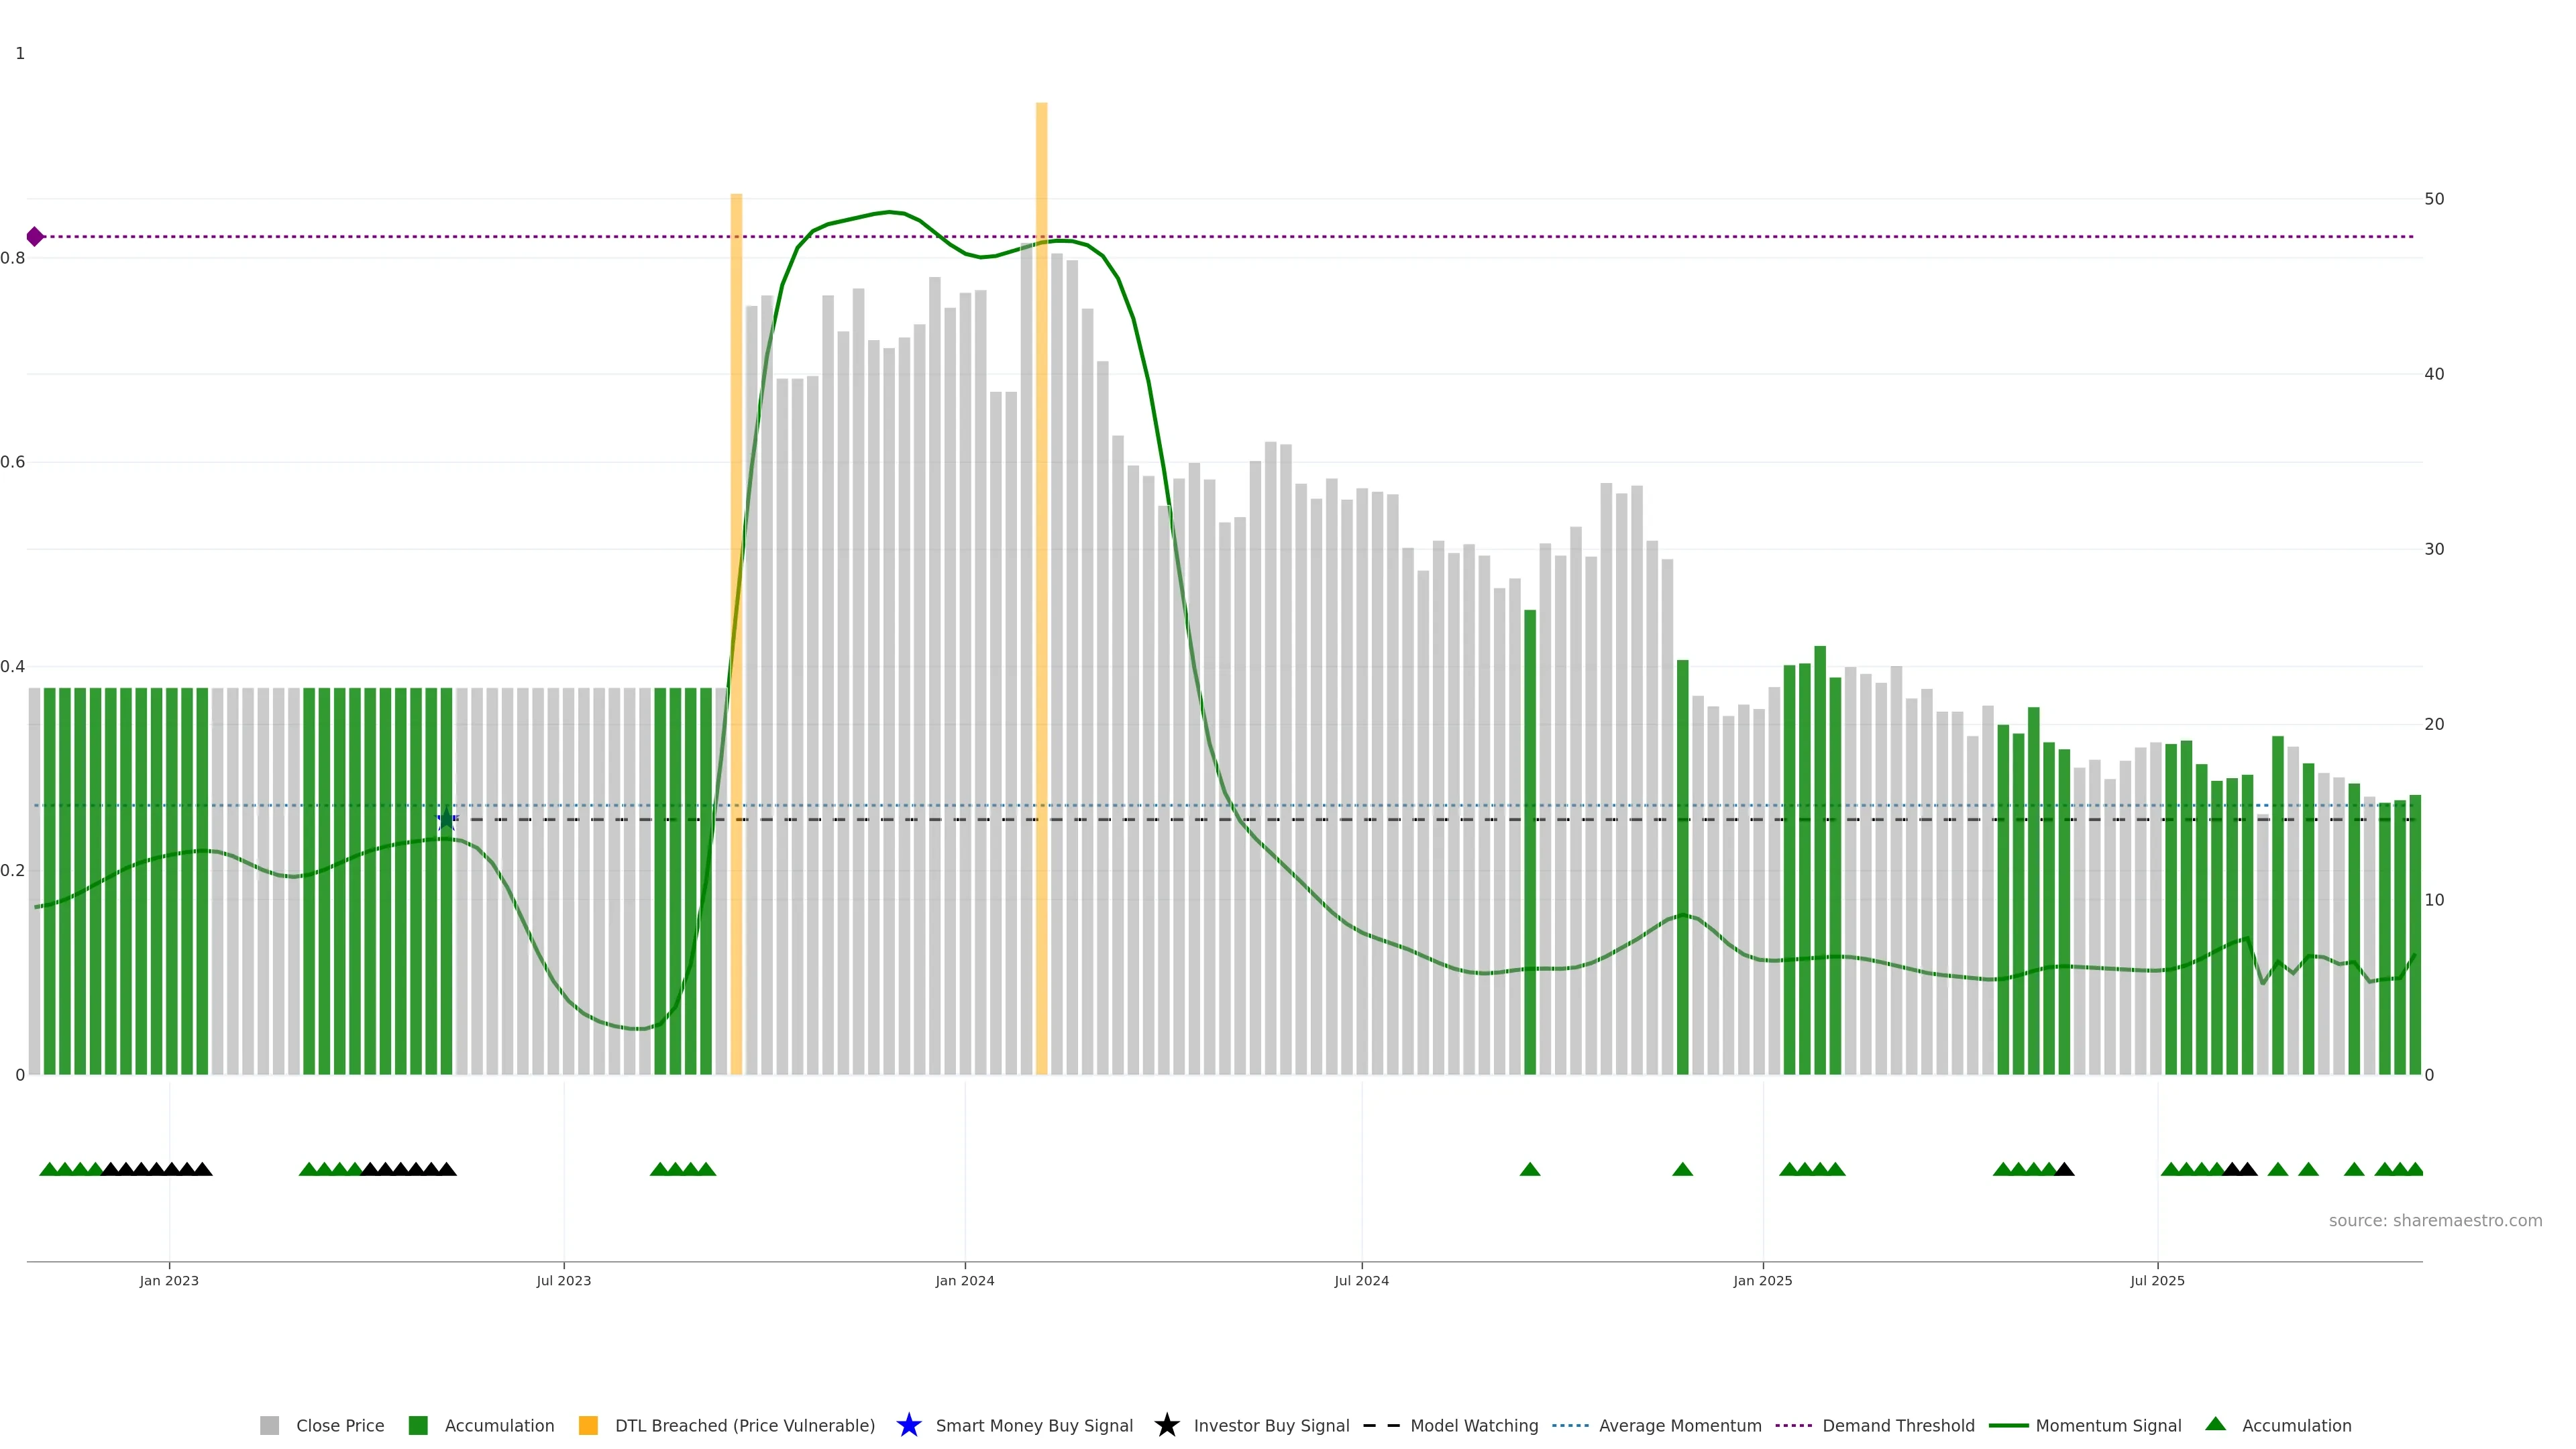This screenshot has height=1449, width=2576.
Task: Click the Jan 2024 axis label
Action: click(964, 1280)
